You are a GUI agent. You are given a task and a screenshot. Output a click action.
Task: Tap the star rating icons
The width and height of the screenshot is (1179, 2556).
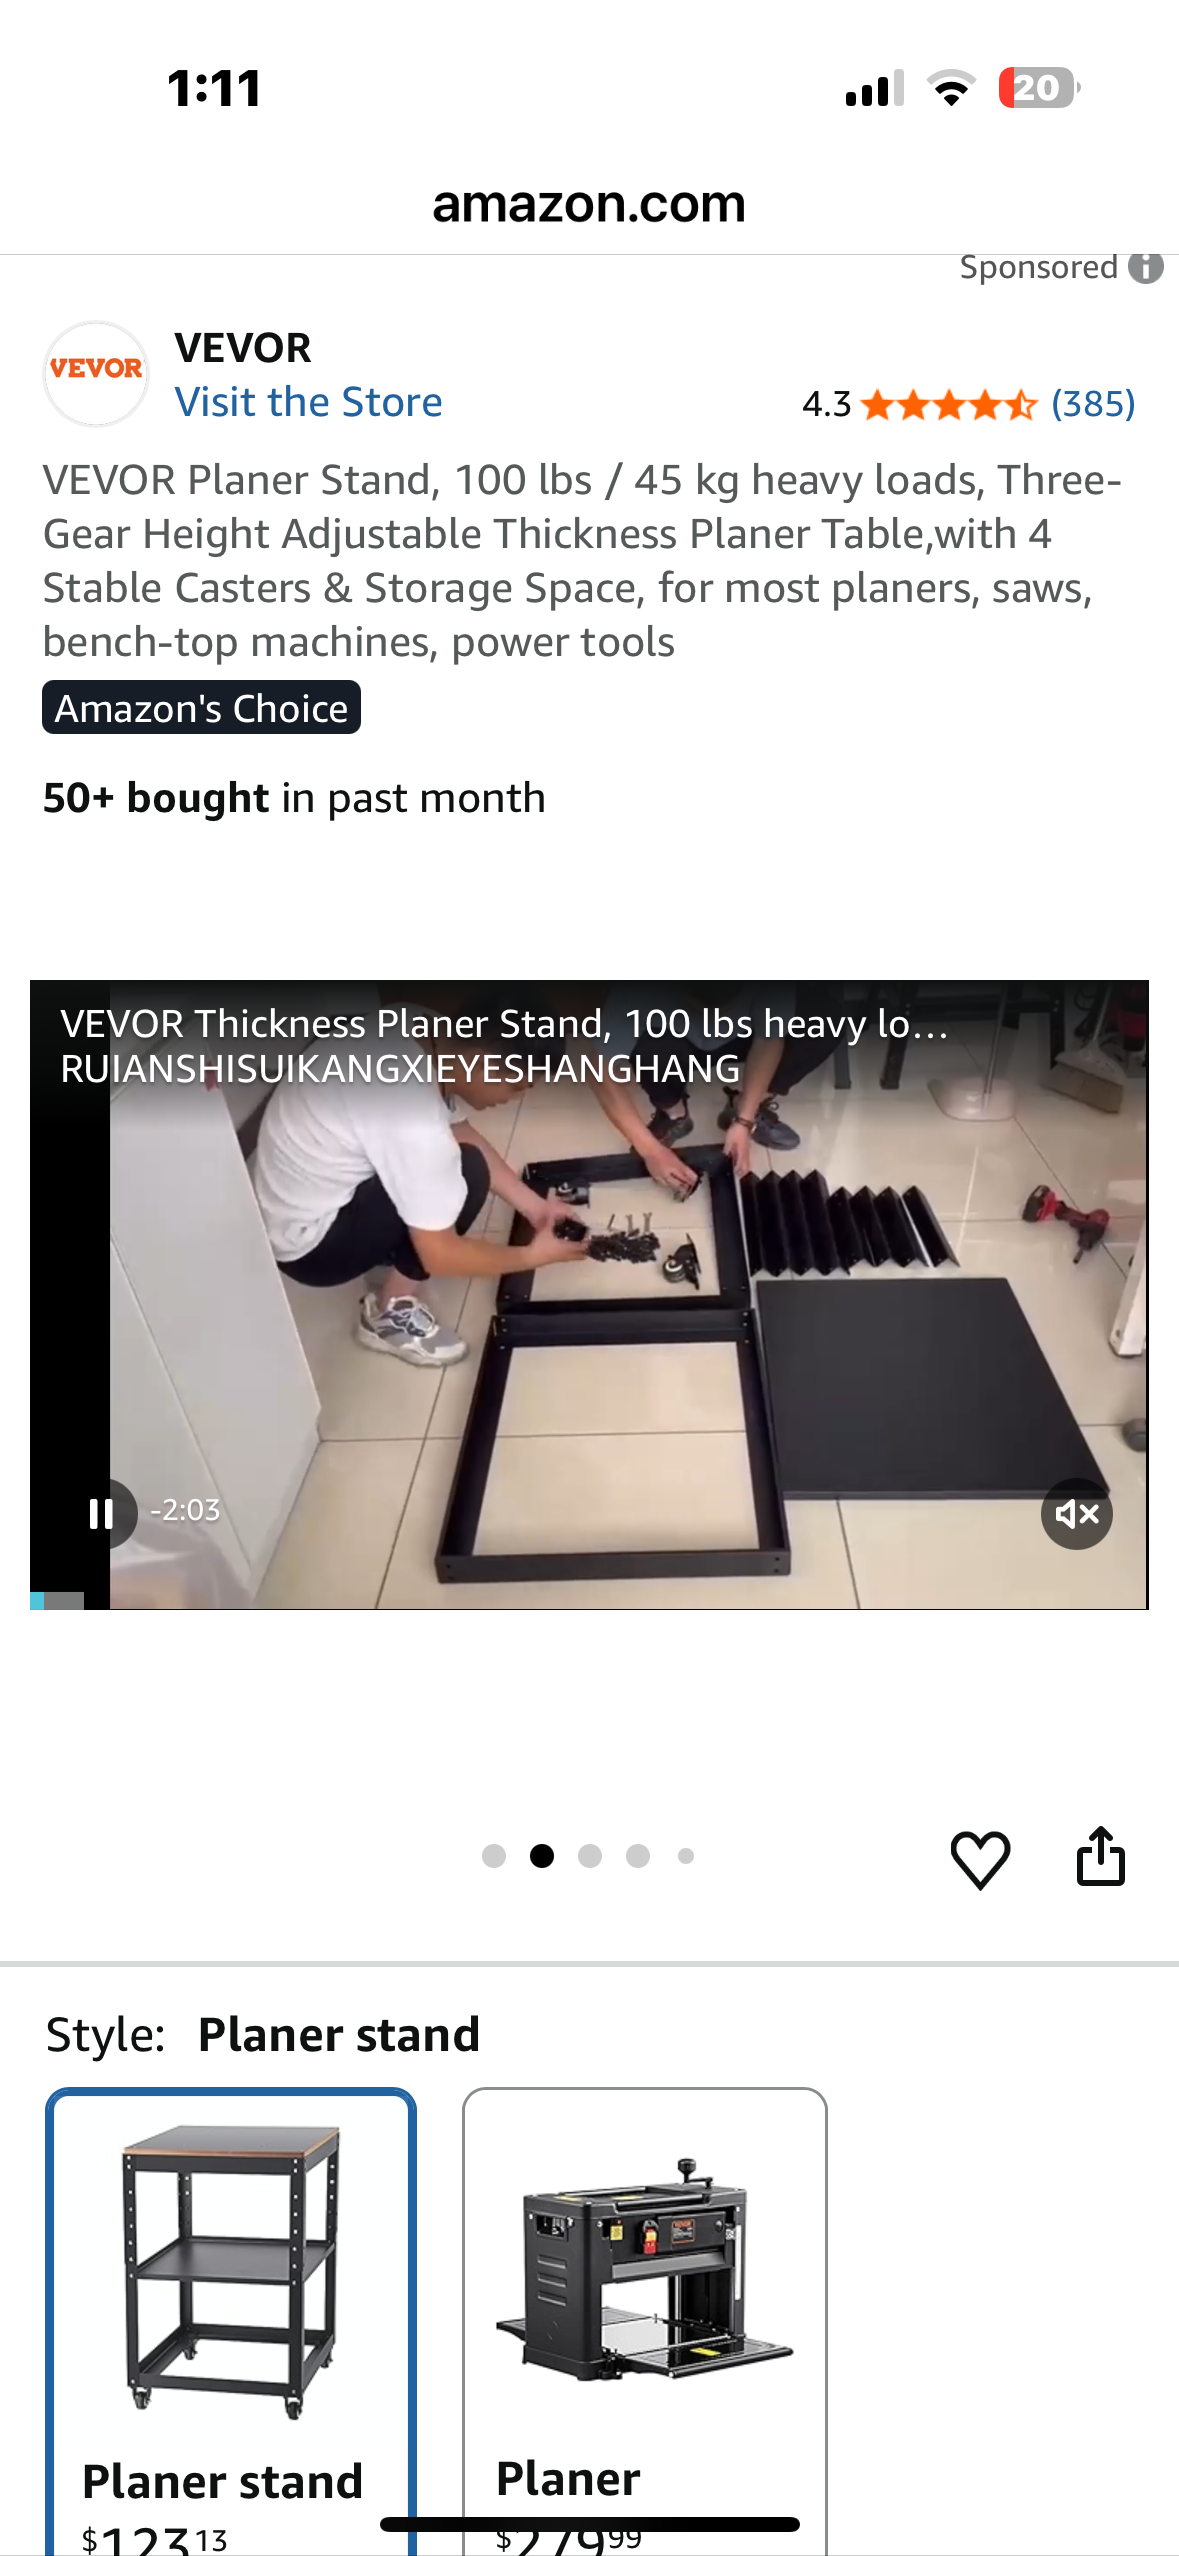tap(948, 405)
